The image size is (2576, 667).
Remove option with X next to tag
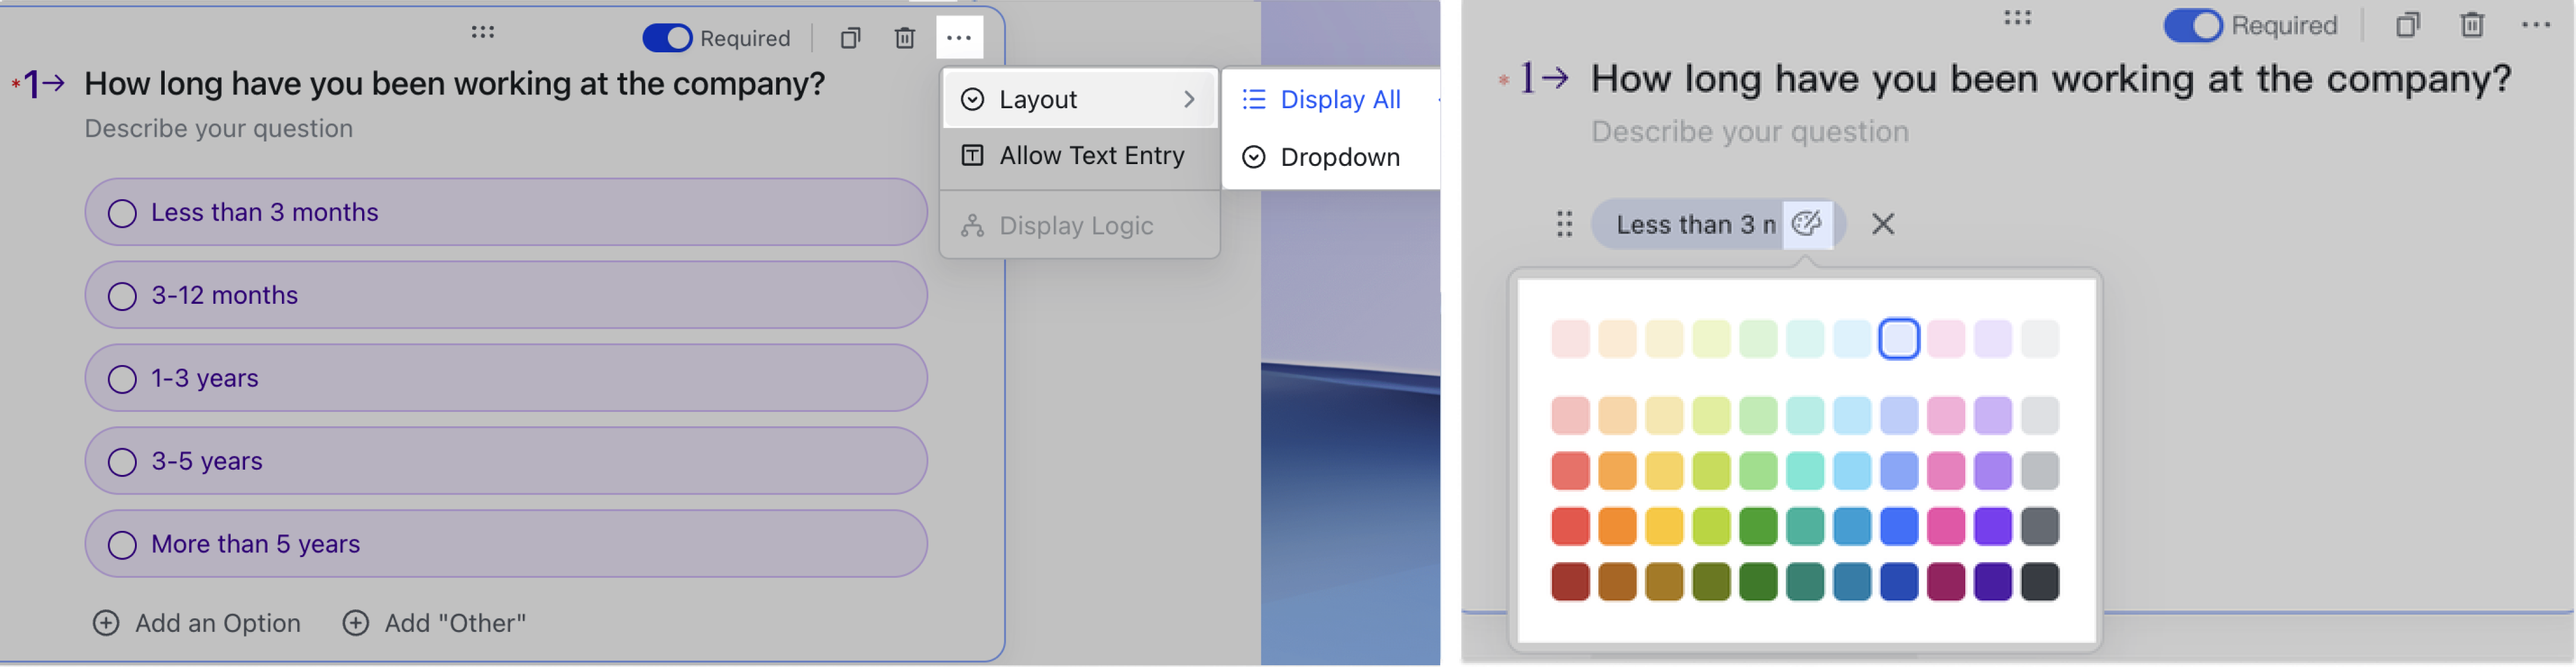(1882, 224)
